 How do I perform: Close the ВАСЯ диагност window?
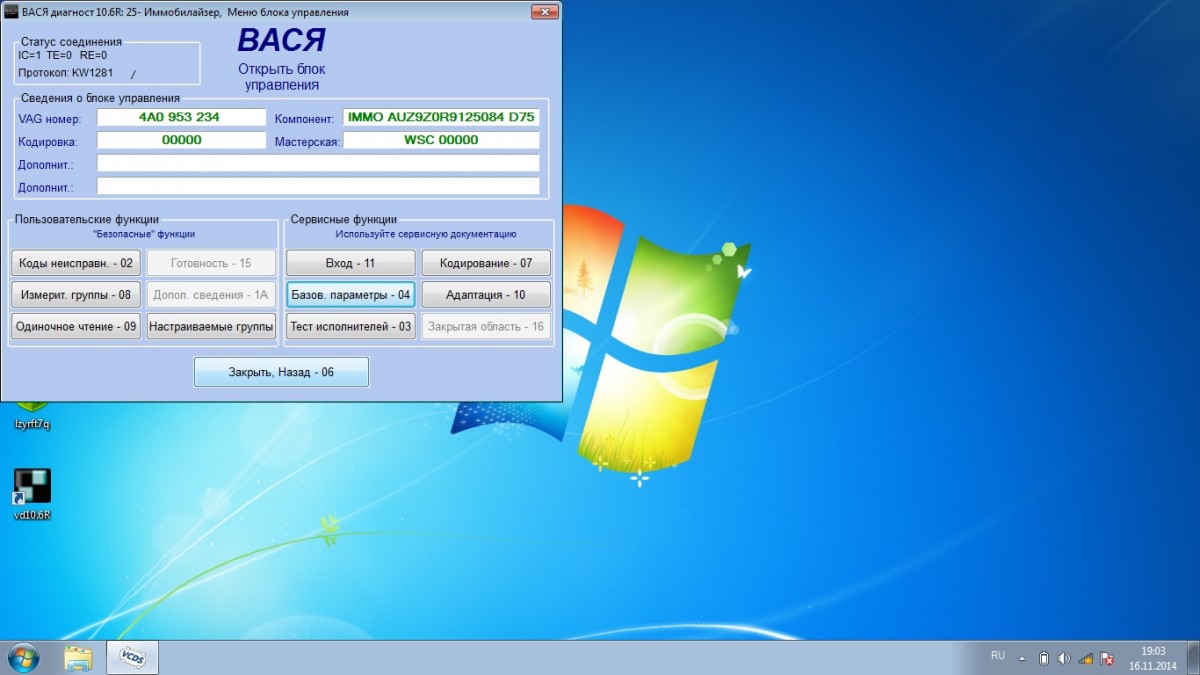coord(544,11)
